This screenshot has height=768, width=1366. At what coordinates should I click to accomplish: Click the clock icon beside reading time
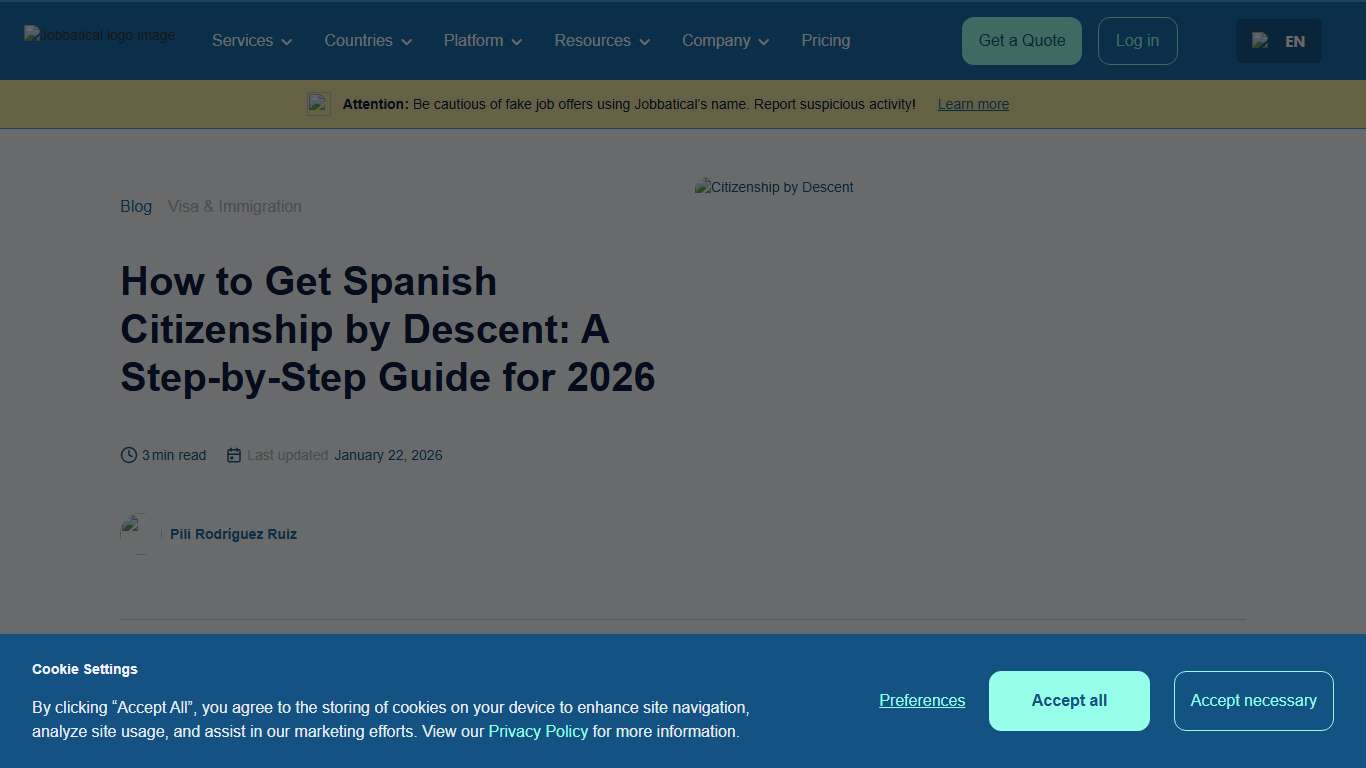point(128,454)
